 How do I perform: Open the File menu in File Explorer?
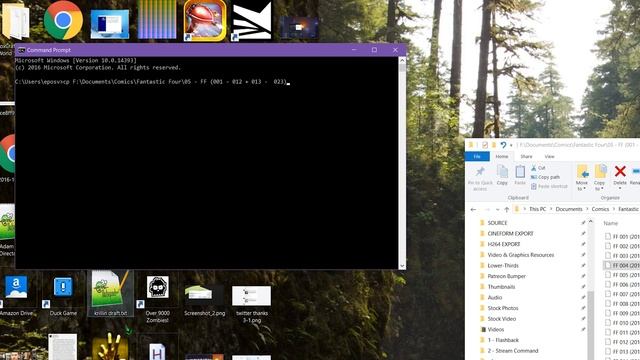click(477, 156)
